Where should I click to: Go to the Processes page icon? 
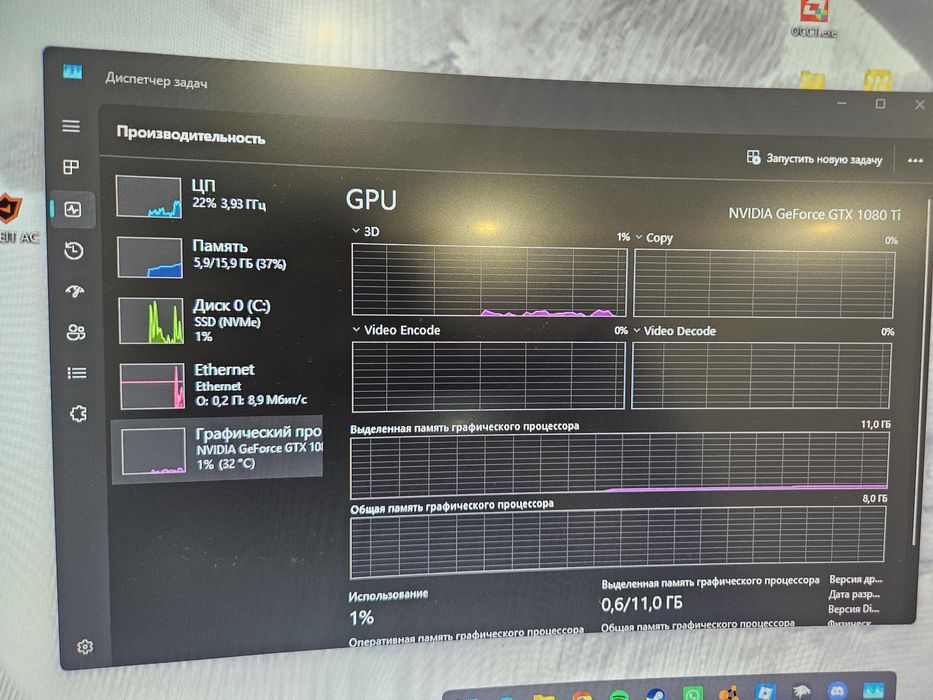[x=71, y=167]
